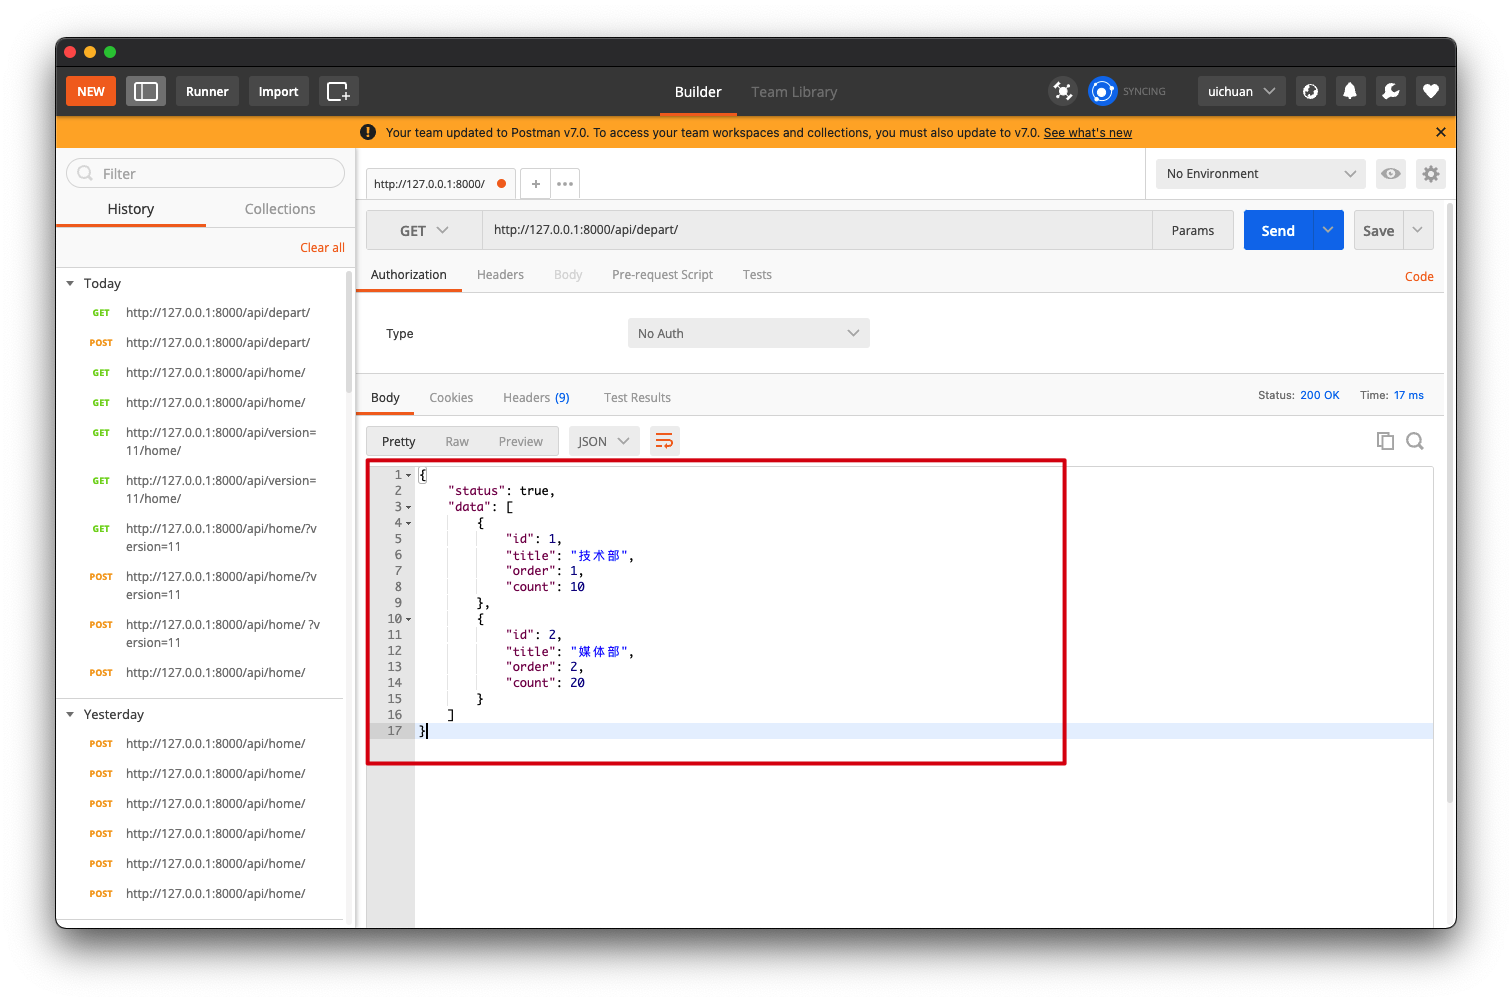1512x1002 pixels.
Task: Open the Test Results tab
Action: tap(637, 398)
